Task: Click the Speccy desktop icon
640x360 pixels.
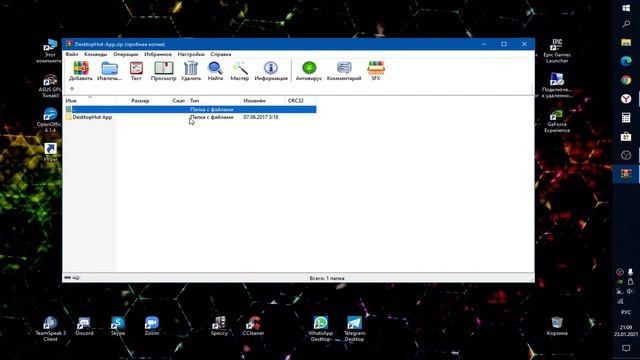Action: [x=219, y=327]
